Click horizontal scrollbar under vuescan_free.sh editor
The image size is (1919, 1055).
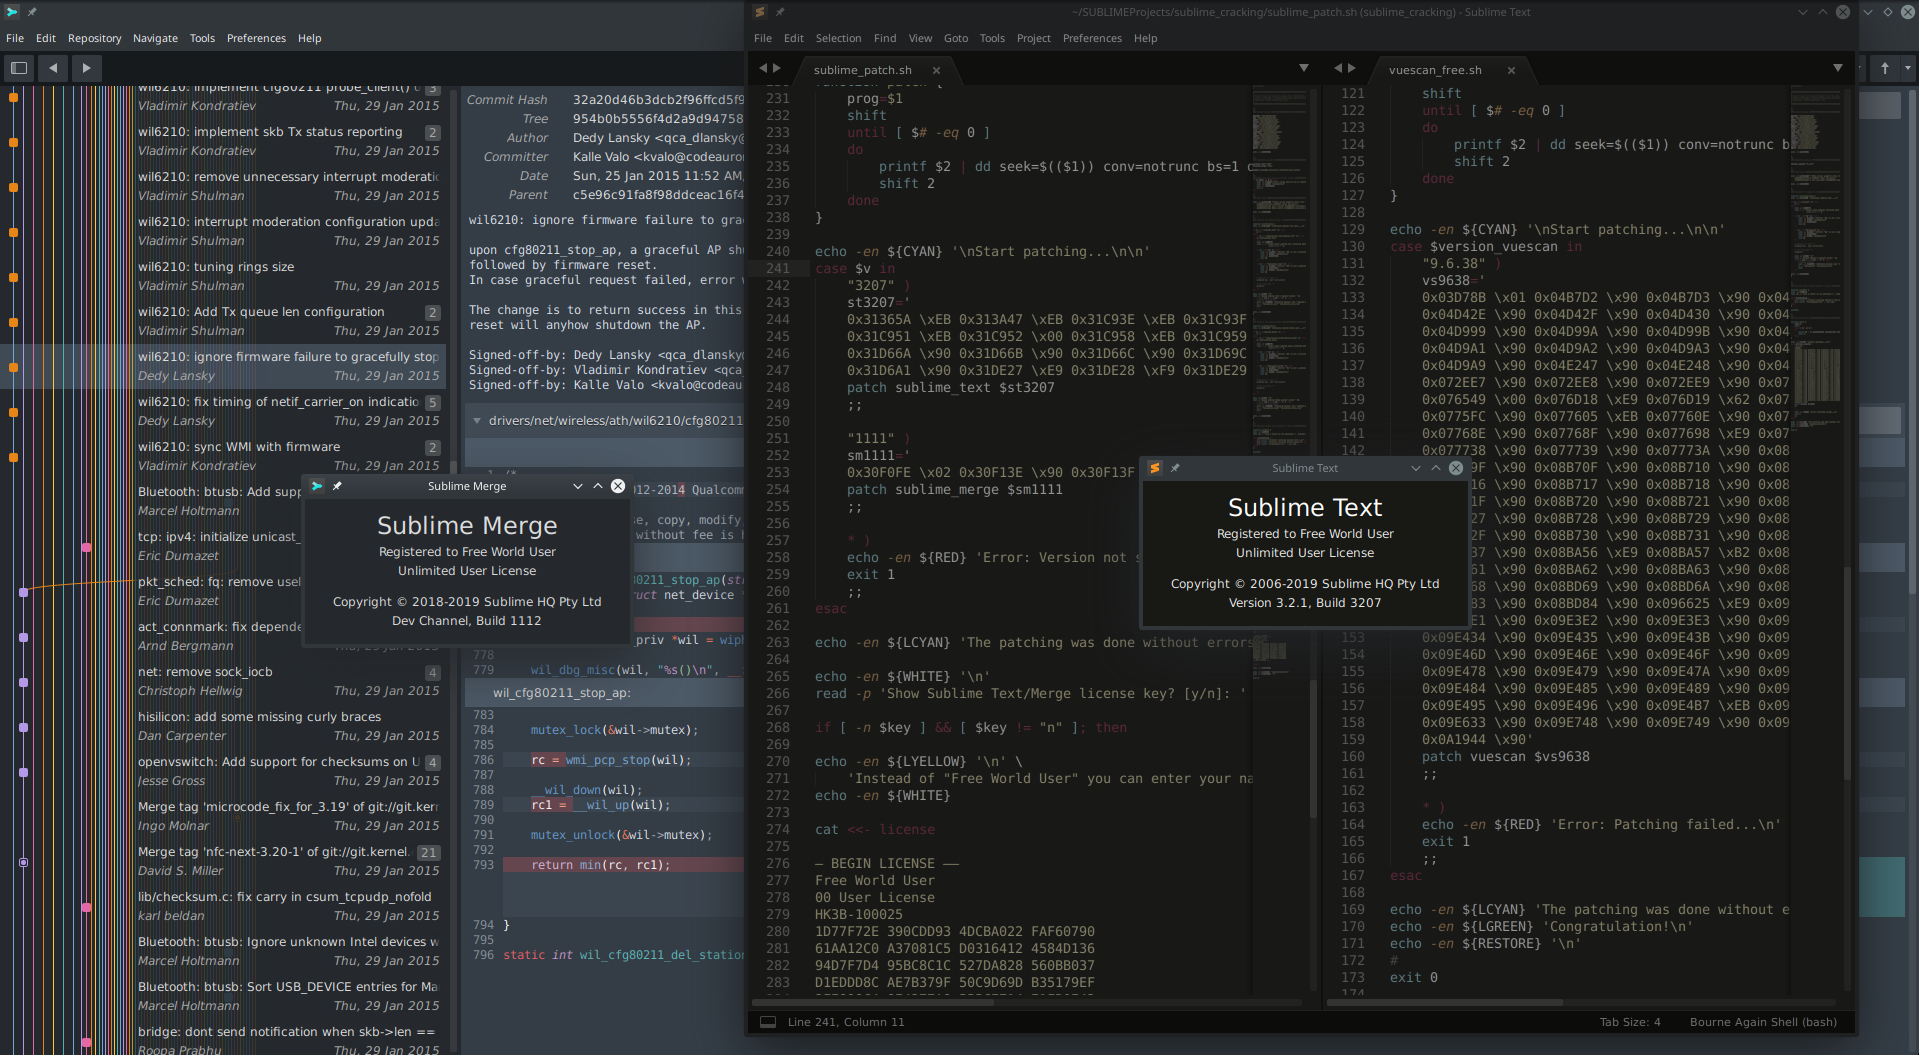point(1445,1002)
